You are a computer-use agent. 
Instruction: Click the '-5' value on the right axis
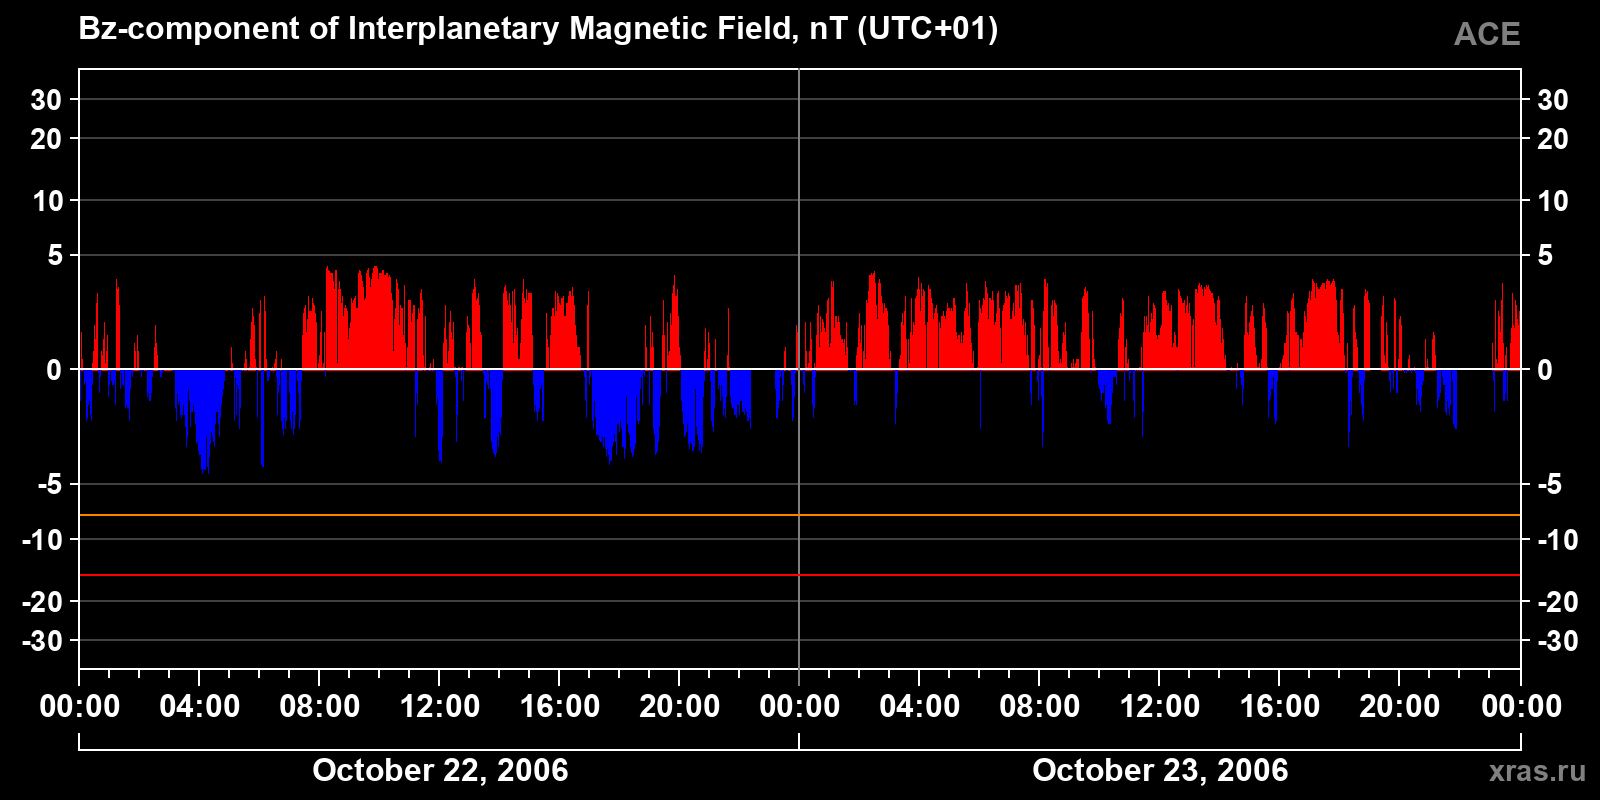(1549, 485)
